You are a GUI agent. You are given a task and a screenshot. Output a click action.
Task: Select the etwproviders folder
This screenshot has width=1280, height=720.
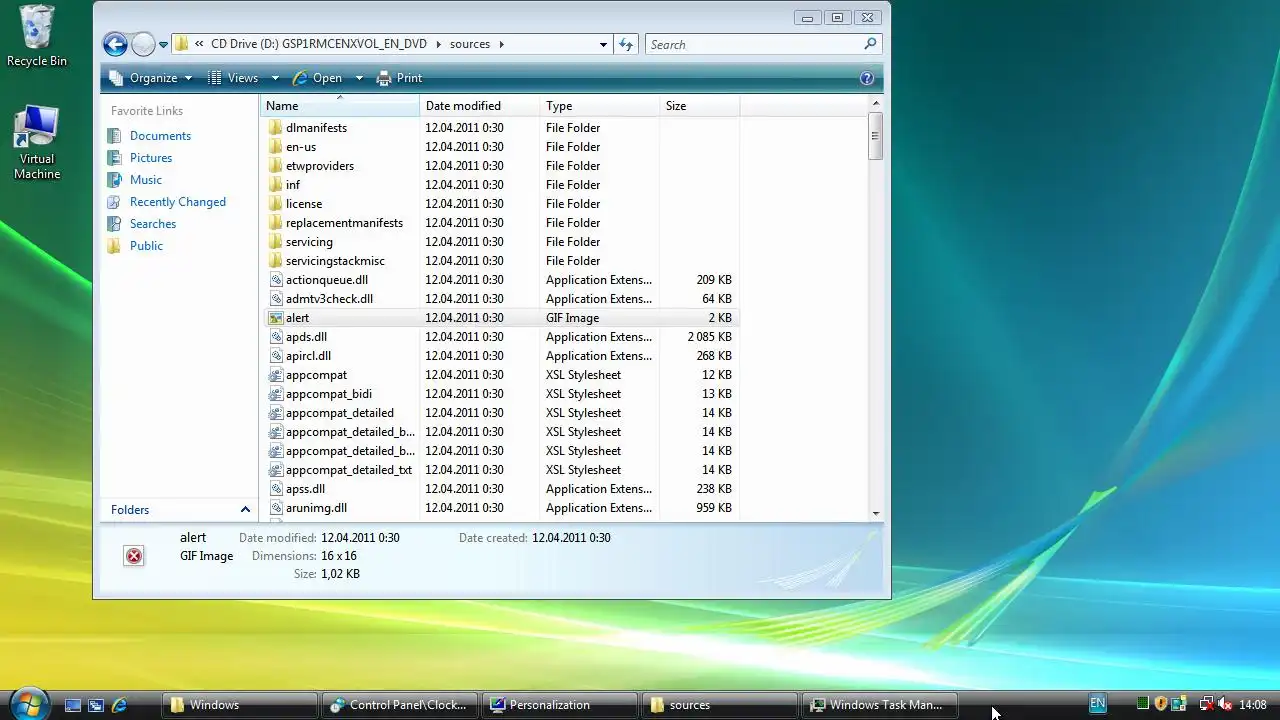click(320, 166)
